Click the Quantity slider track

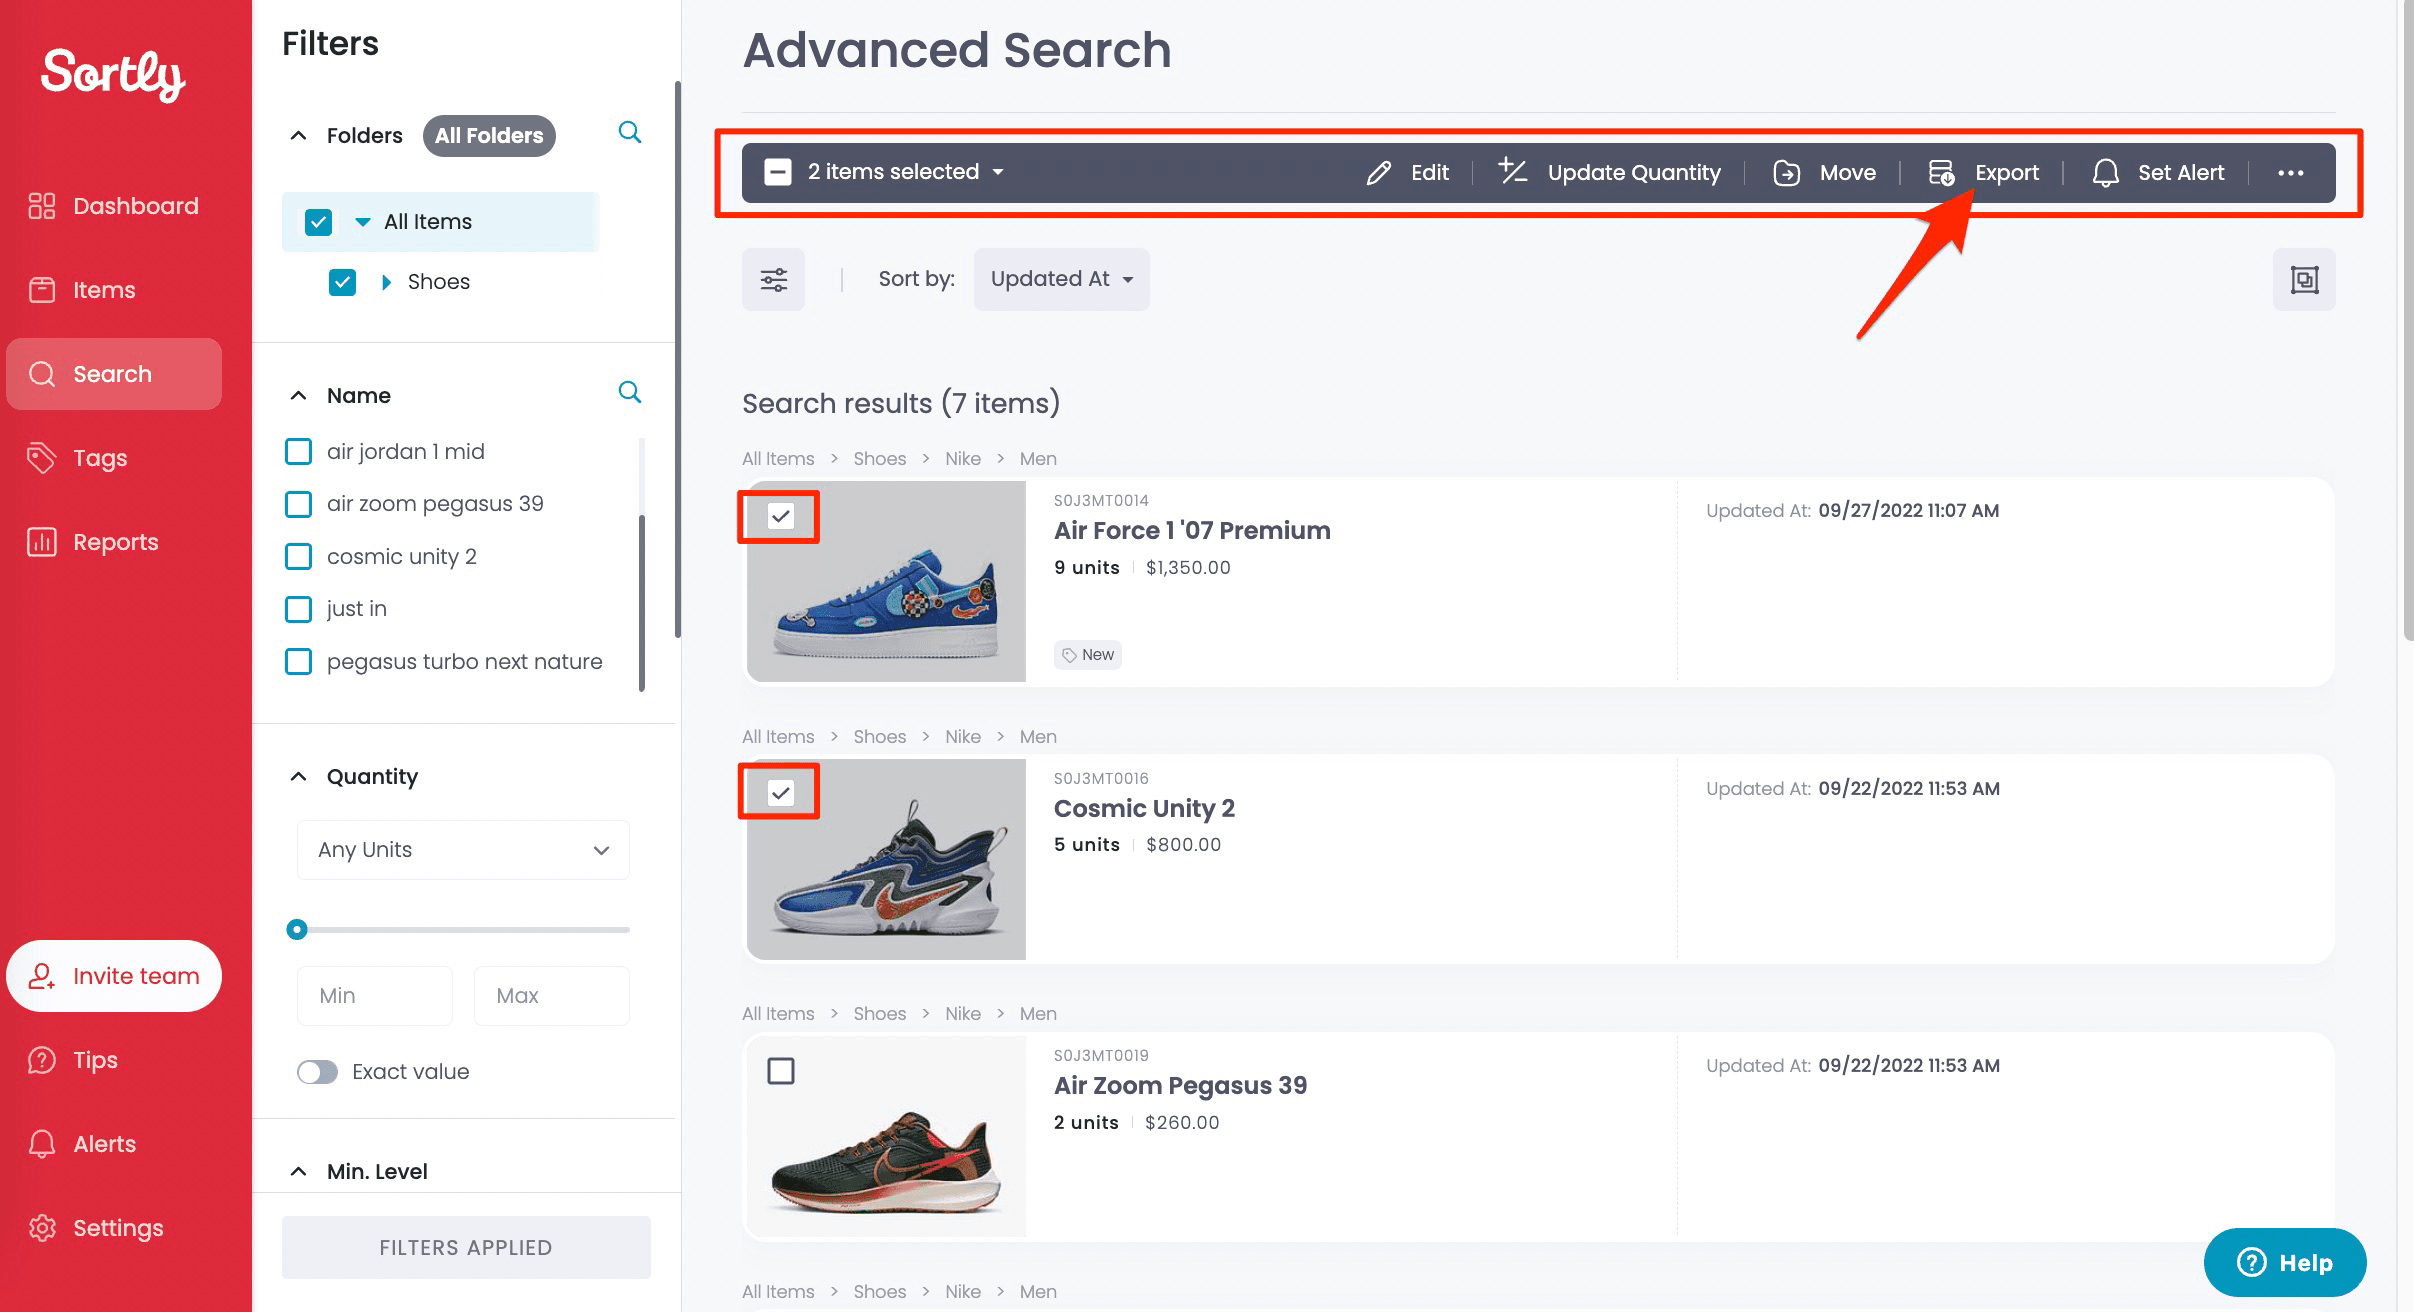coord(463,930)
